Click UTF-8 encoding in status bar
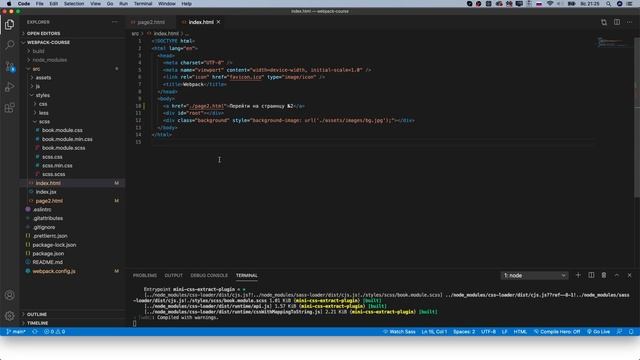This screenshot has height=360, width=640. click(x=488, y=332)
